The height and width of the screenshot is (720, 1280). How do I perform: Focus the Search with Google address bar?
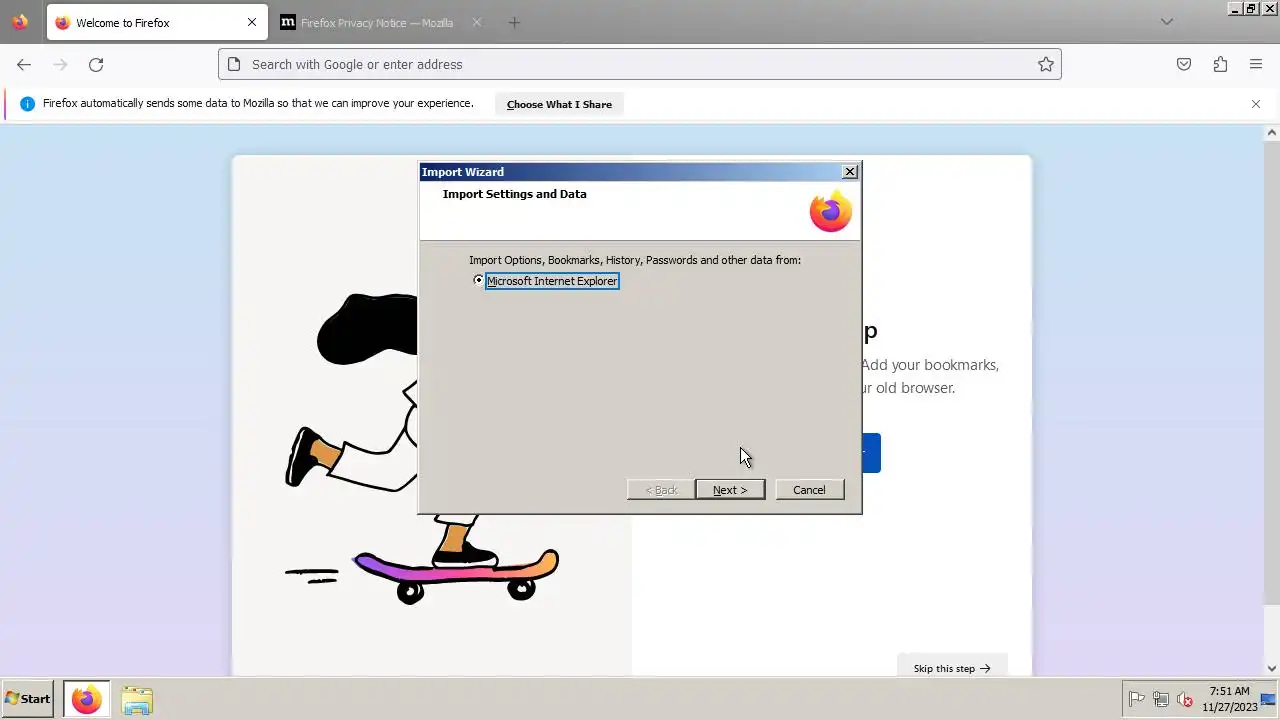pyautogui.click(x=640, y=64)
